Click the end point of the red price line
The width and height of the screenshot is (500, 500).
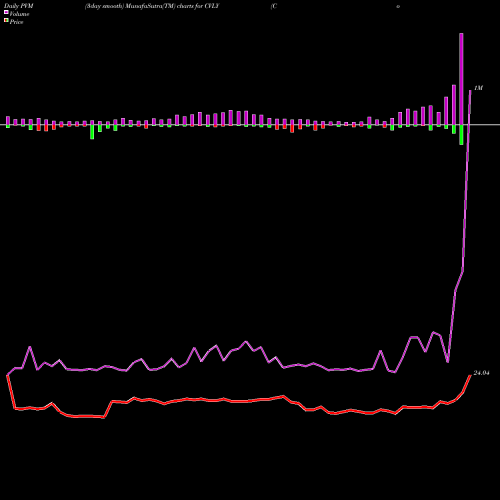470,375
